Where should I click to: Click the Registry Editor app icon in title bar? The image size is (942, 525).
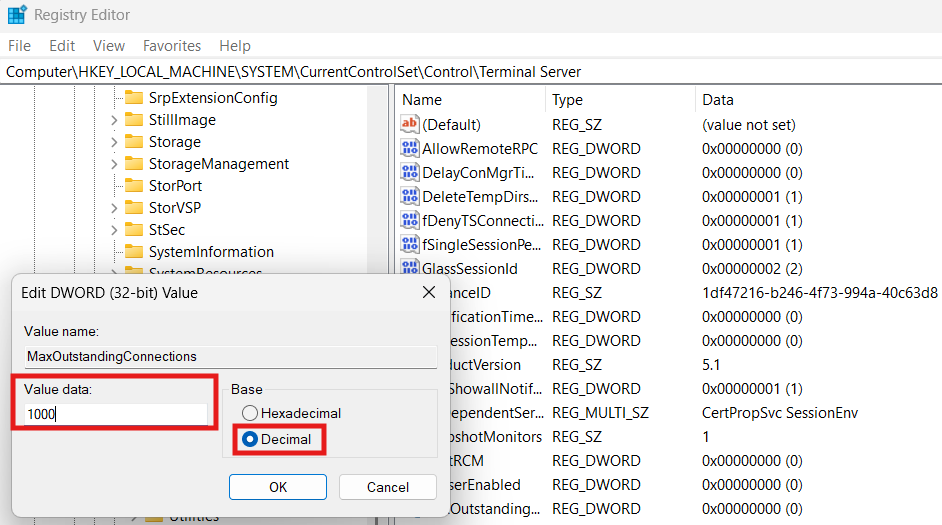[17, 15]
